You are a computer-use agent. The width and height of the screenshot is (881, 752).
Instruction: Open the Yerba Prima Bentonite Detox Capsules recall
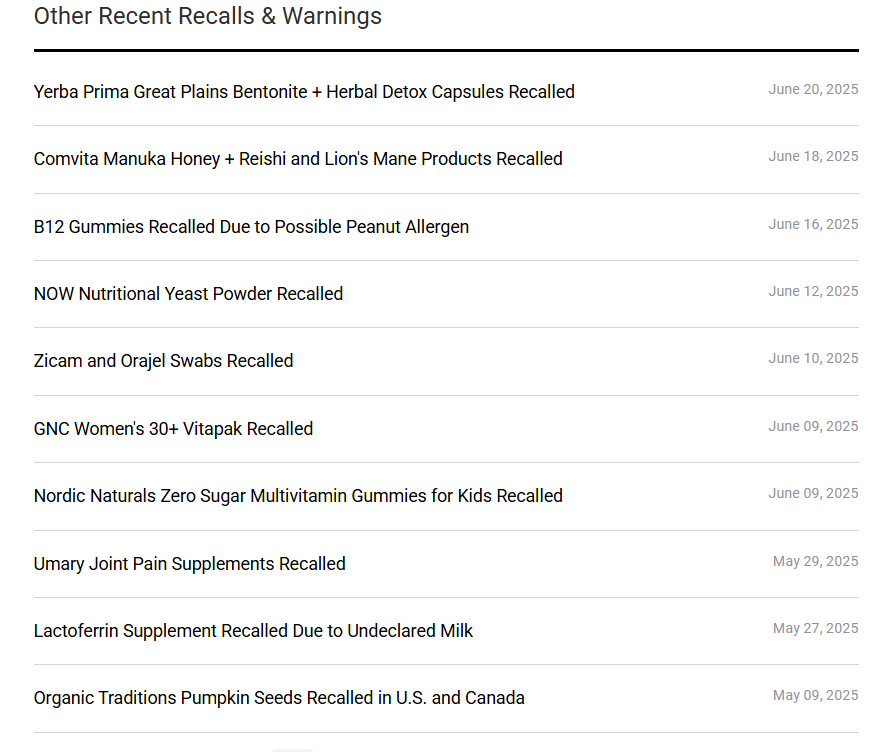304,92
